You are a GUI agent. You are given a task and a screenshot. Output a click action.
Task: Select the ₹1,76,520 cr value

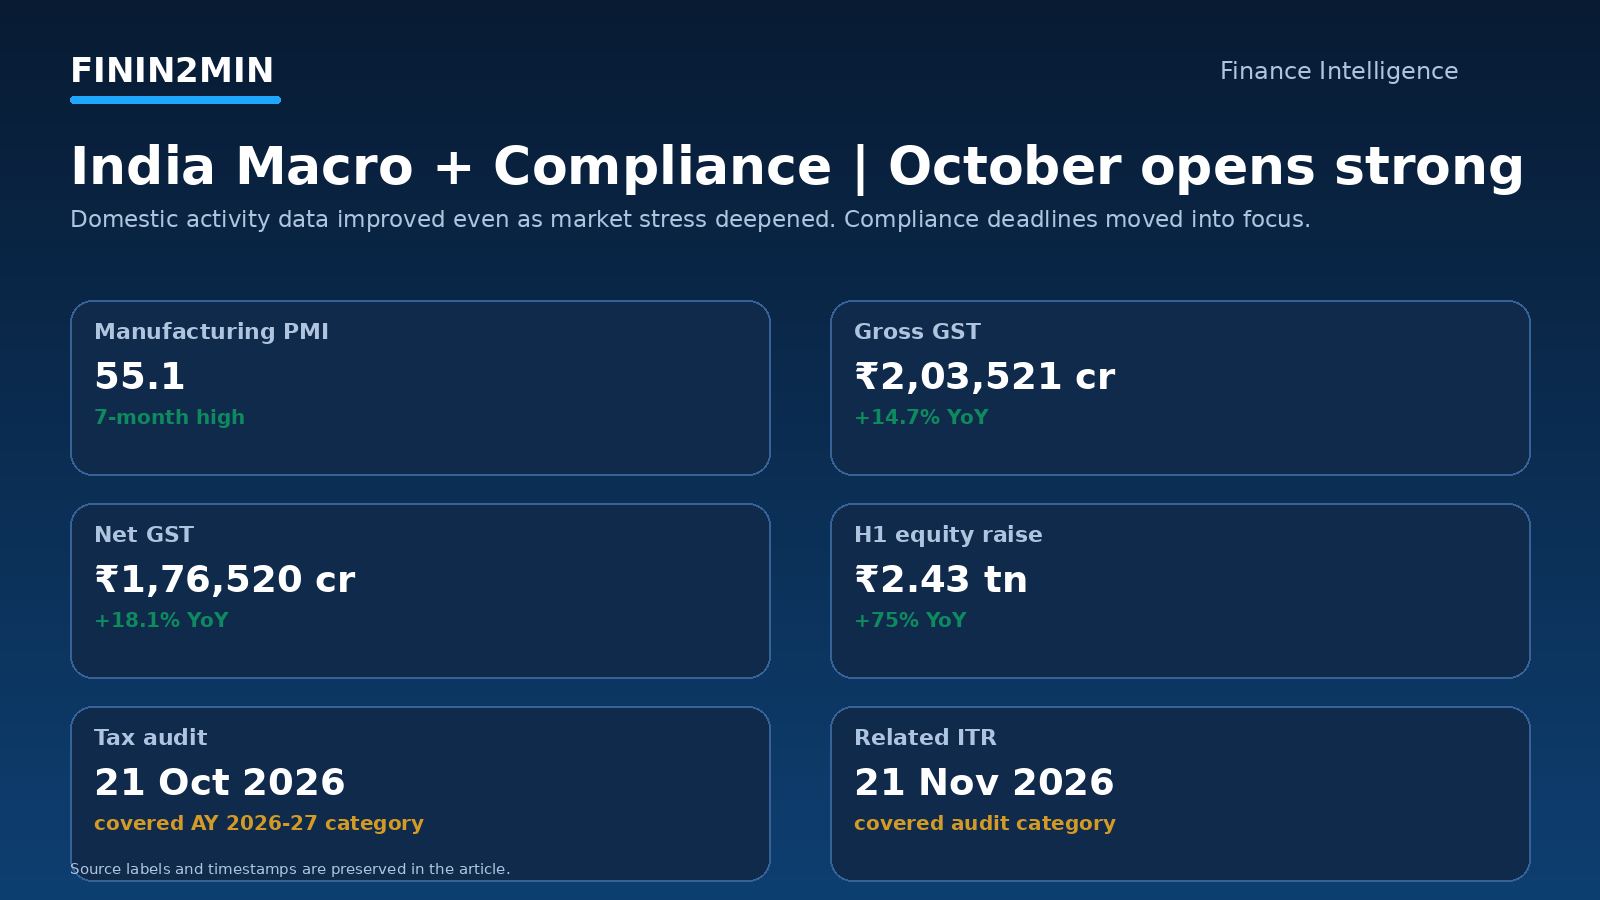pyautogui.click(x=224, y=580)
